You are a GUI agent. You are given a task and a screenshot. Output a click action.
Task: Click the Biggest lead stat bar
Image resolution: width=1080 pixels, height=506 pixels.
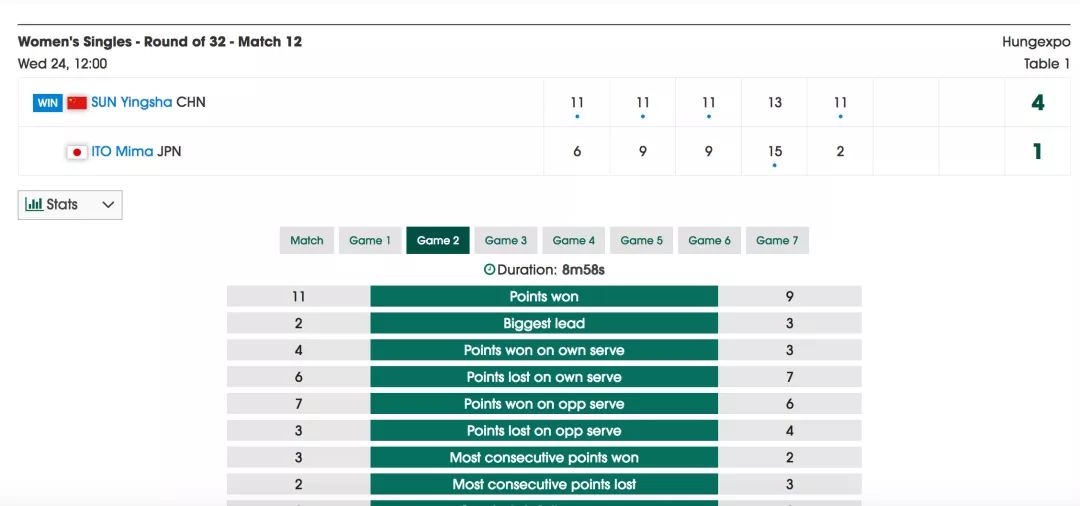544,324
